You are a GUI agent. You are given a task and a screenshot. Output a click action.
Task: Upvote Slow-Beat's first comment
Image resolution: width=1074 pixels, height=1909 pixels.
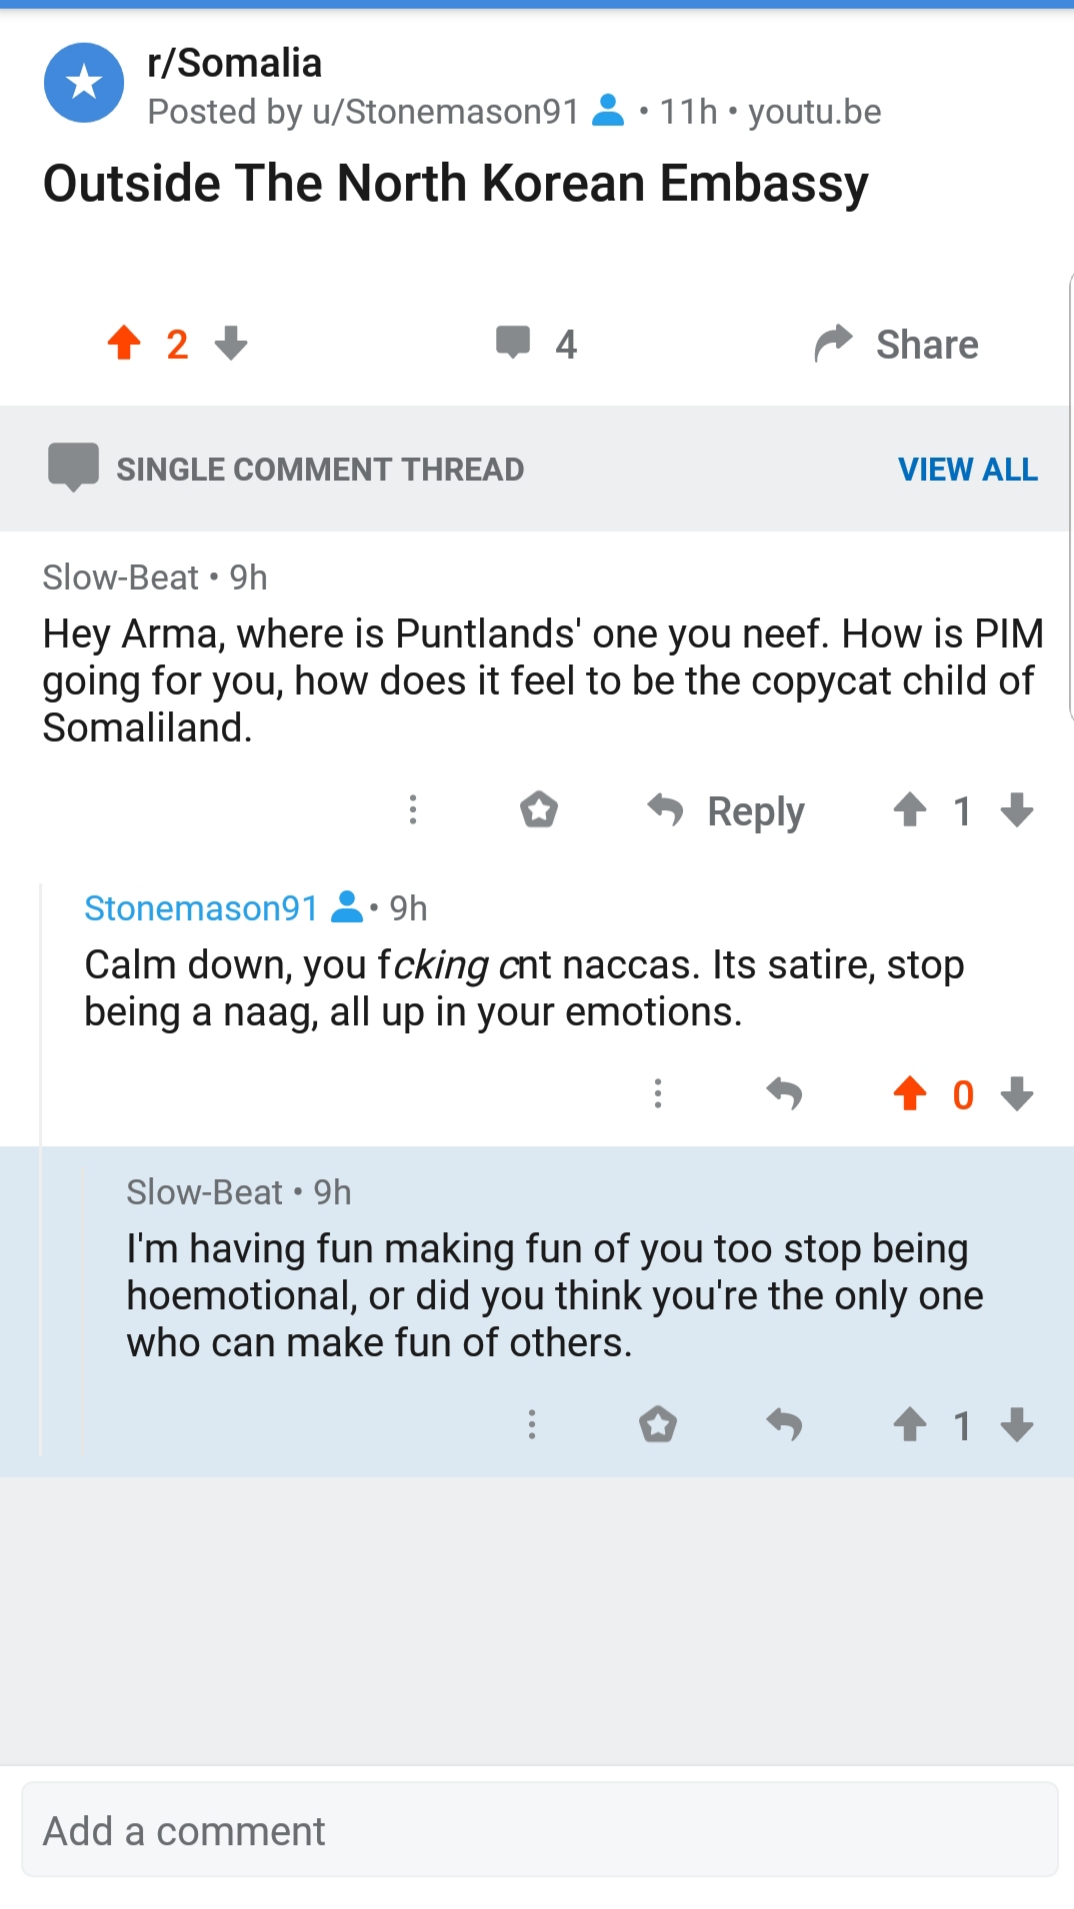(x=910, y=810)
